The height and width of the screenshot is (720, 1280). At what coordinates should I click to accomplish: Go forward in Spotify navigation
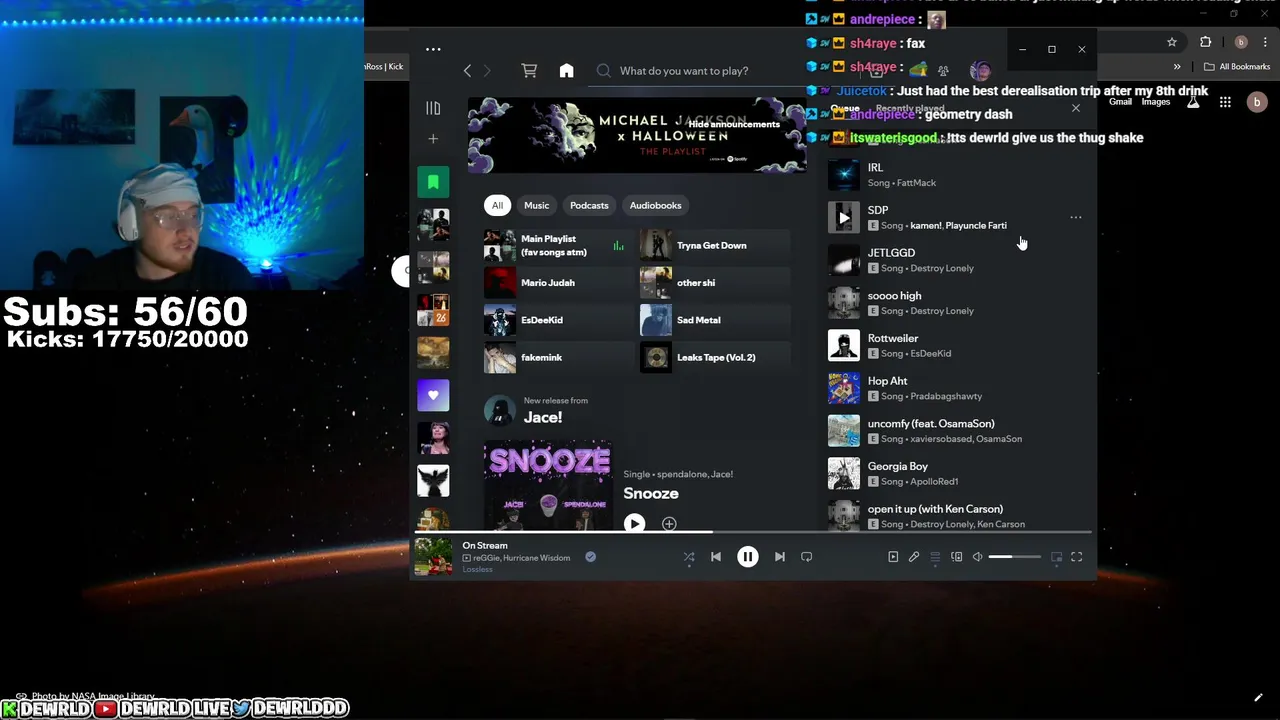pos(487,71)
